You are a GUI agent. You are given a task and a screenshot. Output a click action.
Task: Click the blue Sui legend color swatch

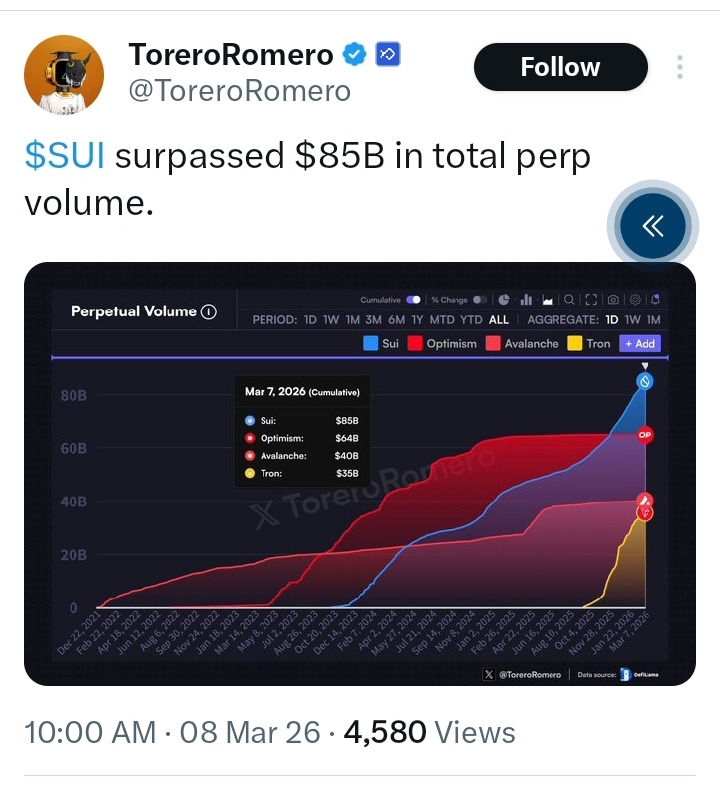(370, 343)
